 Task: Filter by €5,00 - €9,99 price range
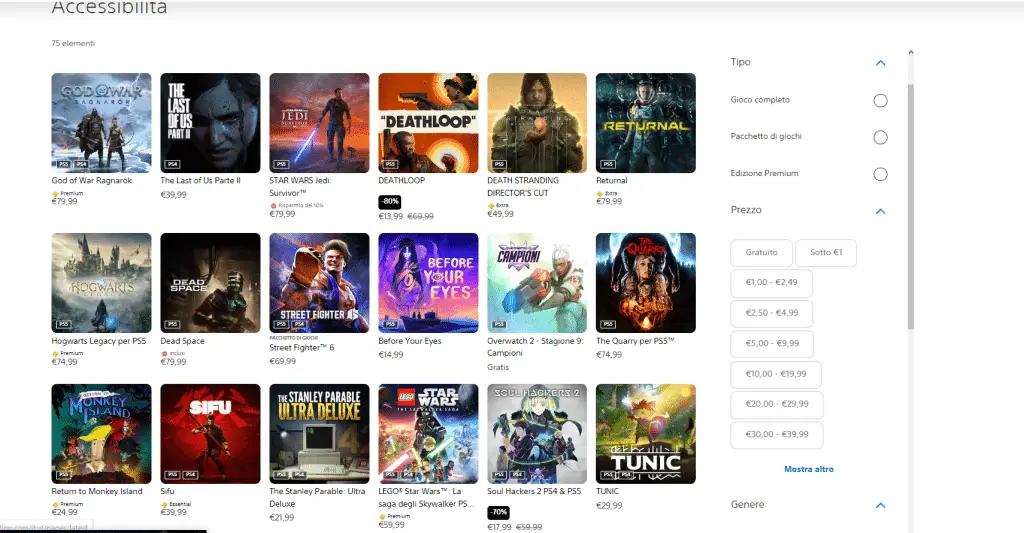[772, 344]
